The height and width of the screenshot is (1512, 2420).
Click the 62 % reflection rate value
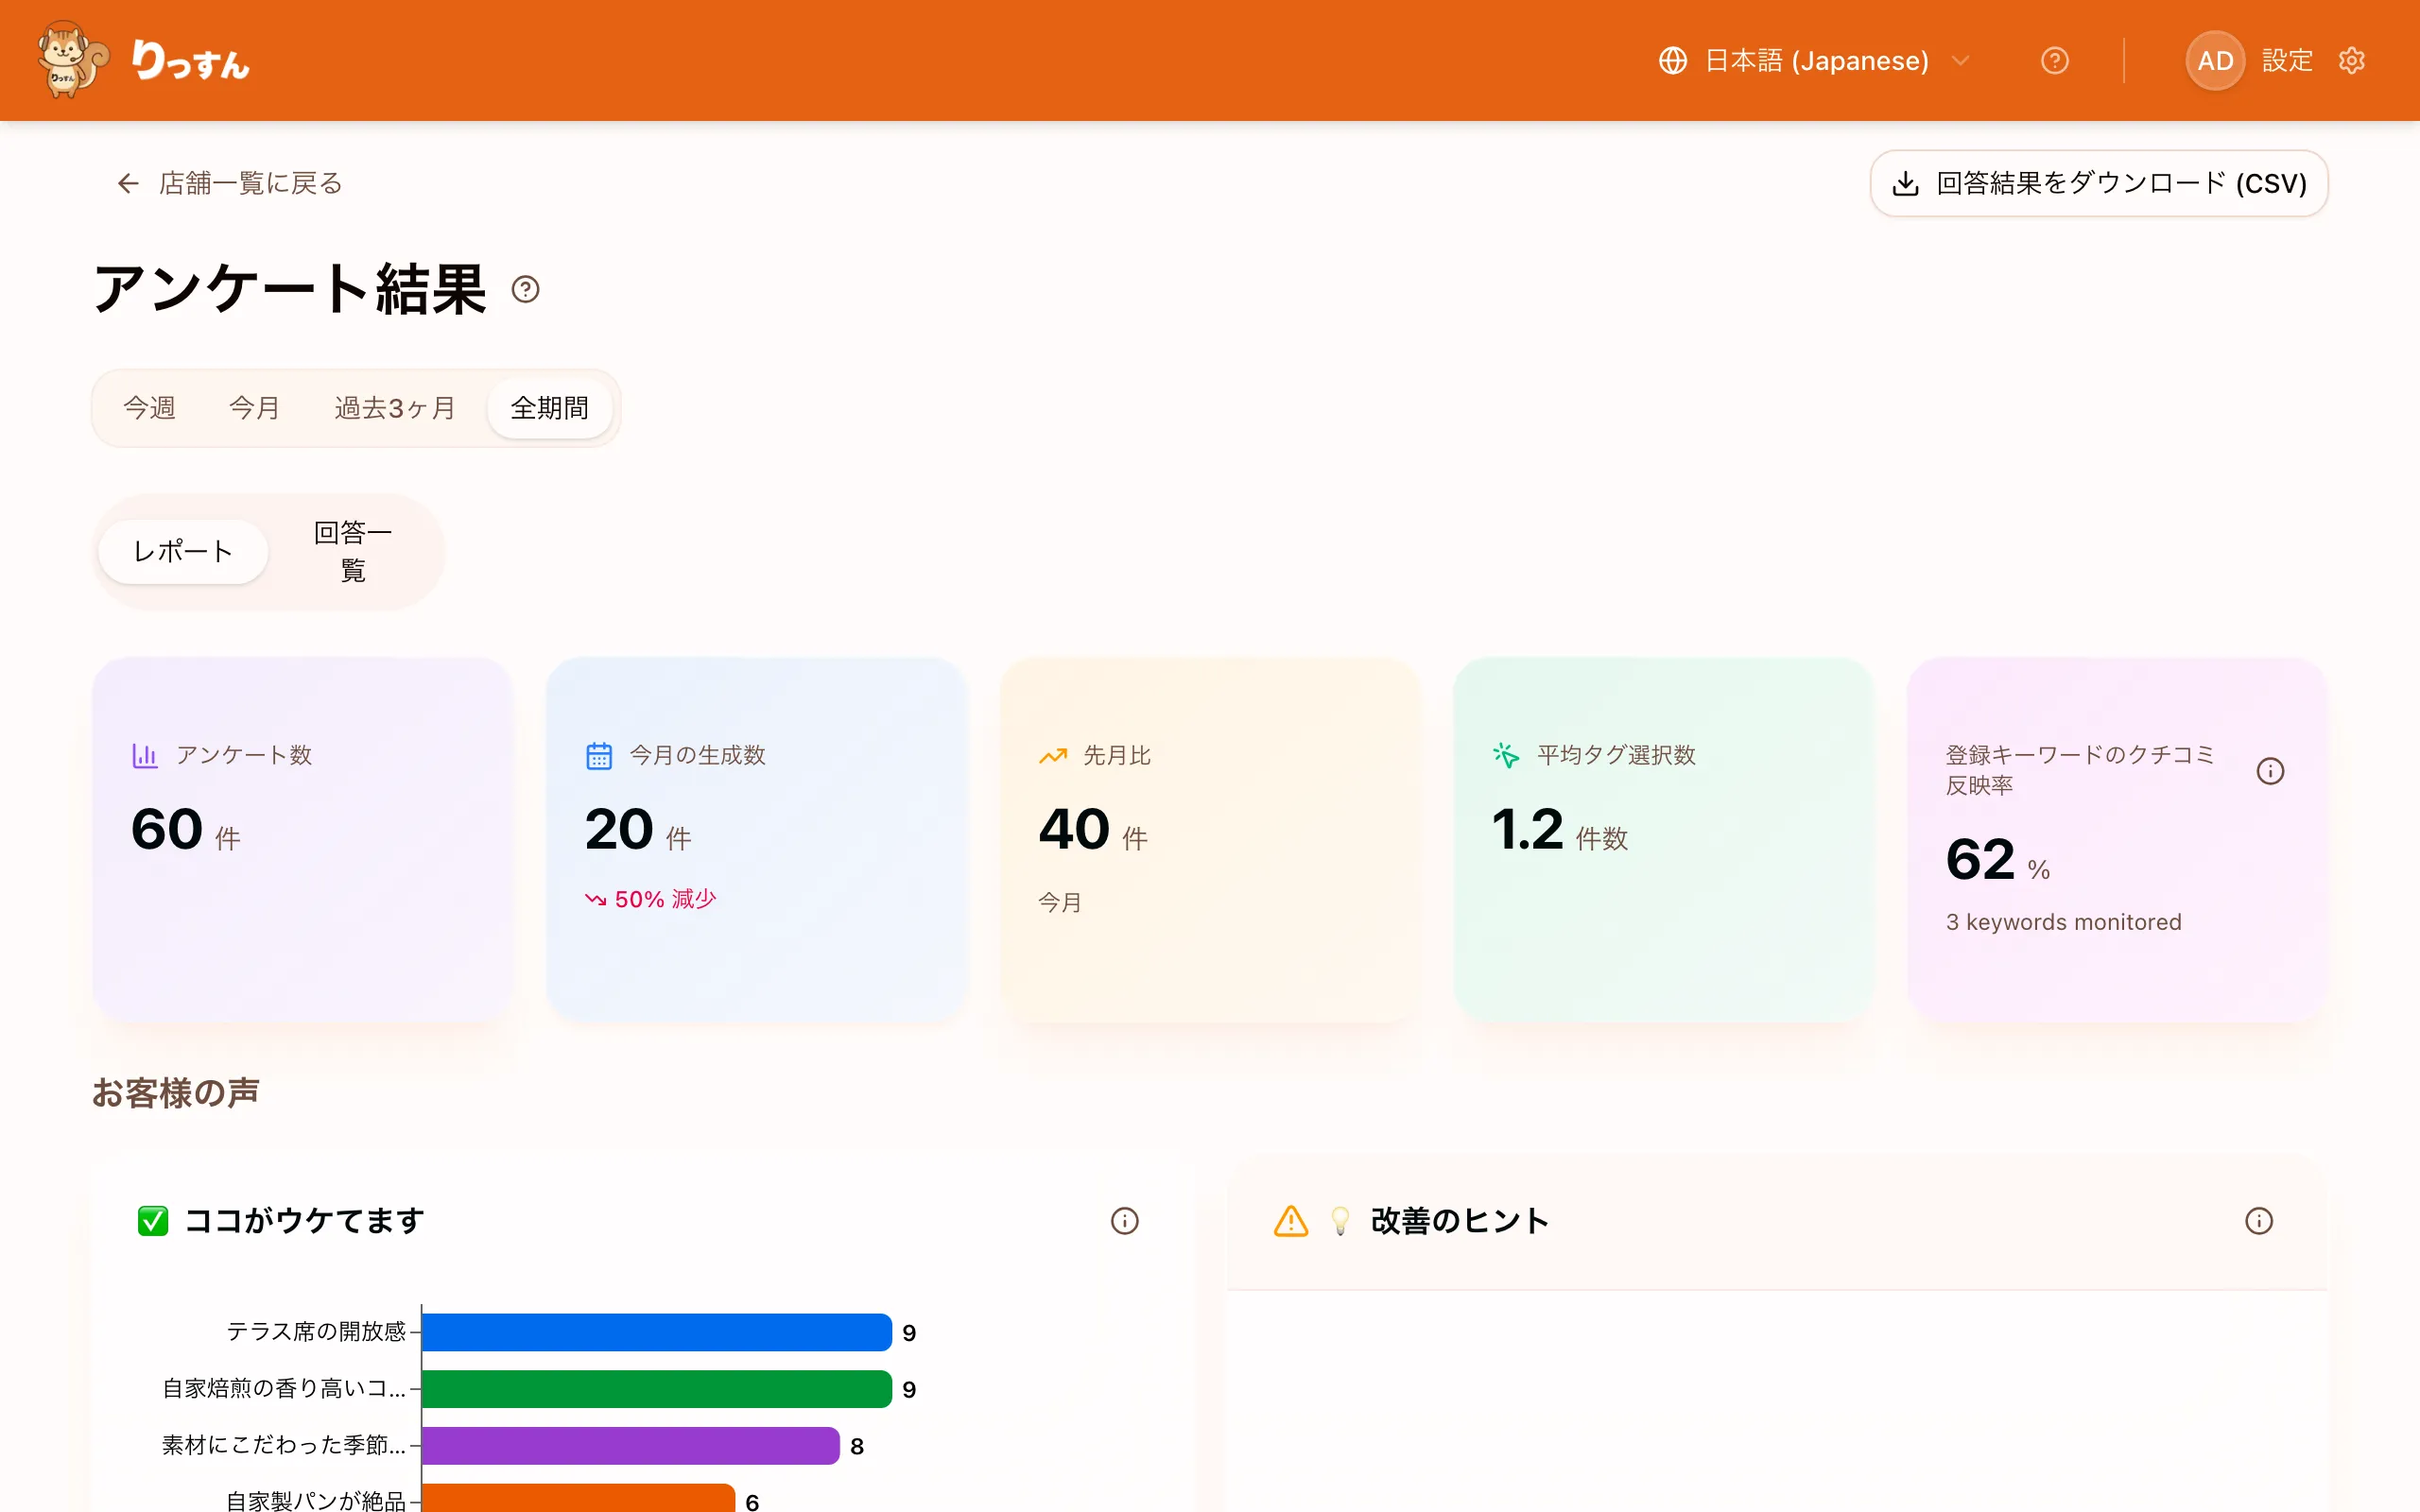pos(1998,860)
